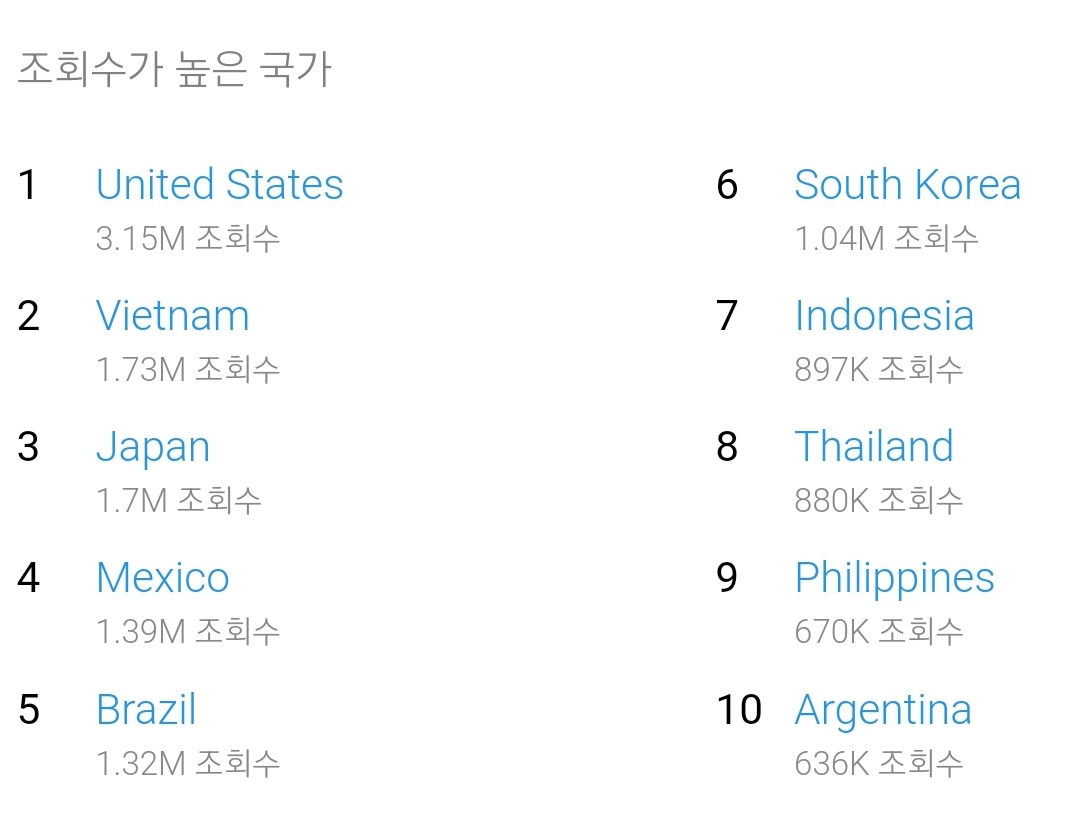Select Vietnam from the top countries list
This screenshot has height=832, width=1079.
172,316
